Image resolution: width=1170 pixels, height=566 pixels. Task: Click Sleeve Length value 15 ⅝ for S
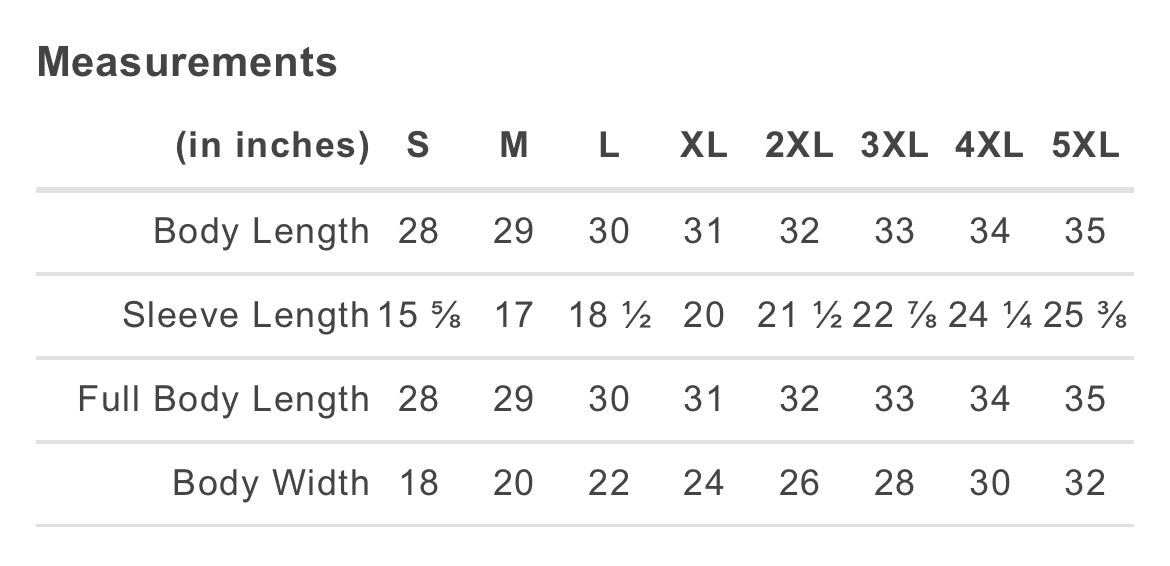[419, 315]
